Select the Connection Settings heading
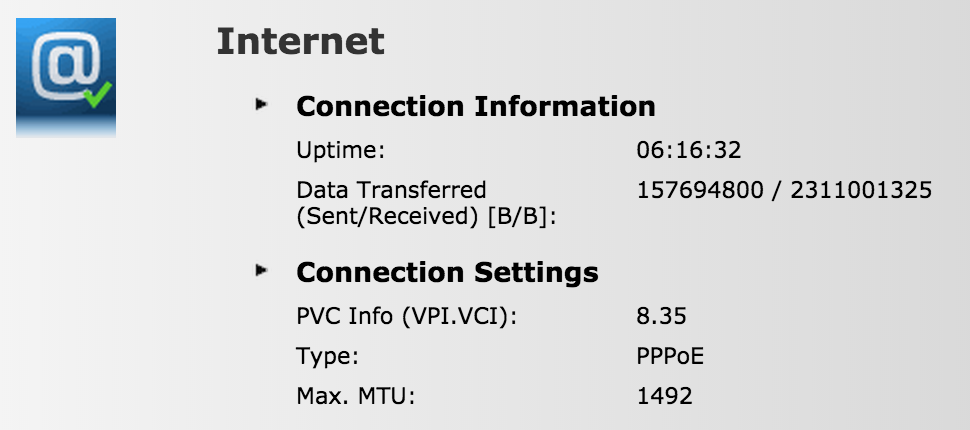 [447, 272]
